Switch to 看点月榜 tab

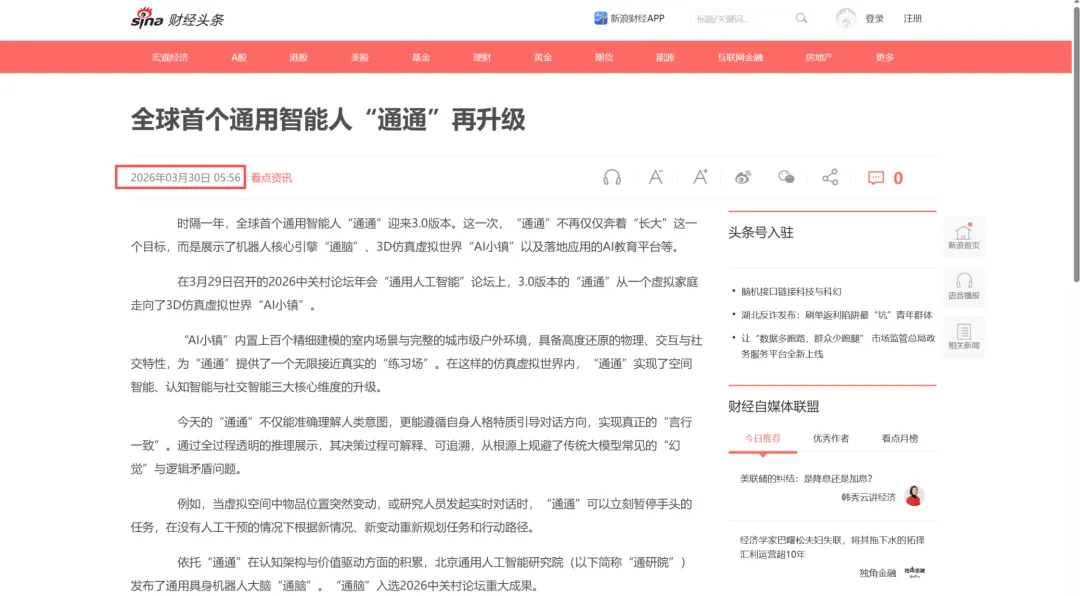[900, 438]
